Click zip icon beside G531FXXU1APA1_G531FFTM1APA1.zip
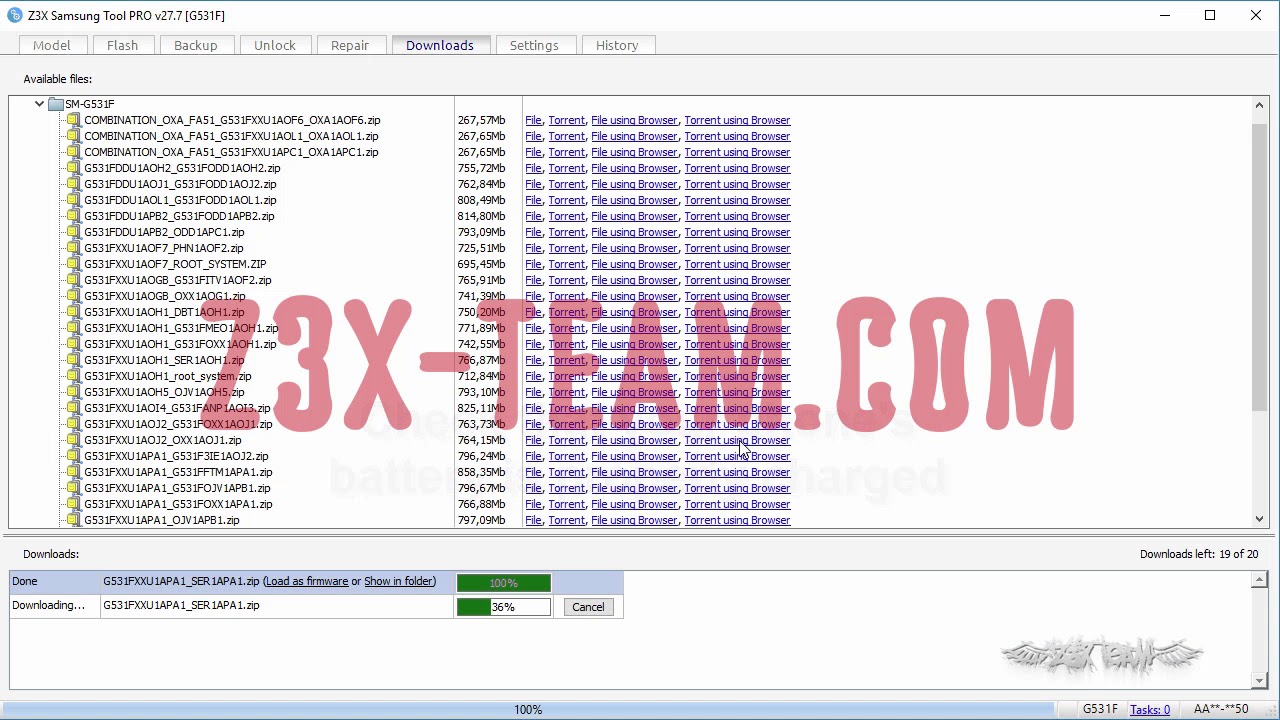 coord(73,472)
